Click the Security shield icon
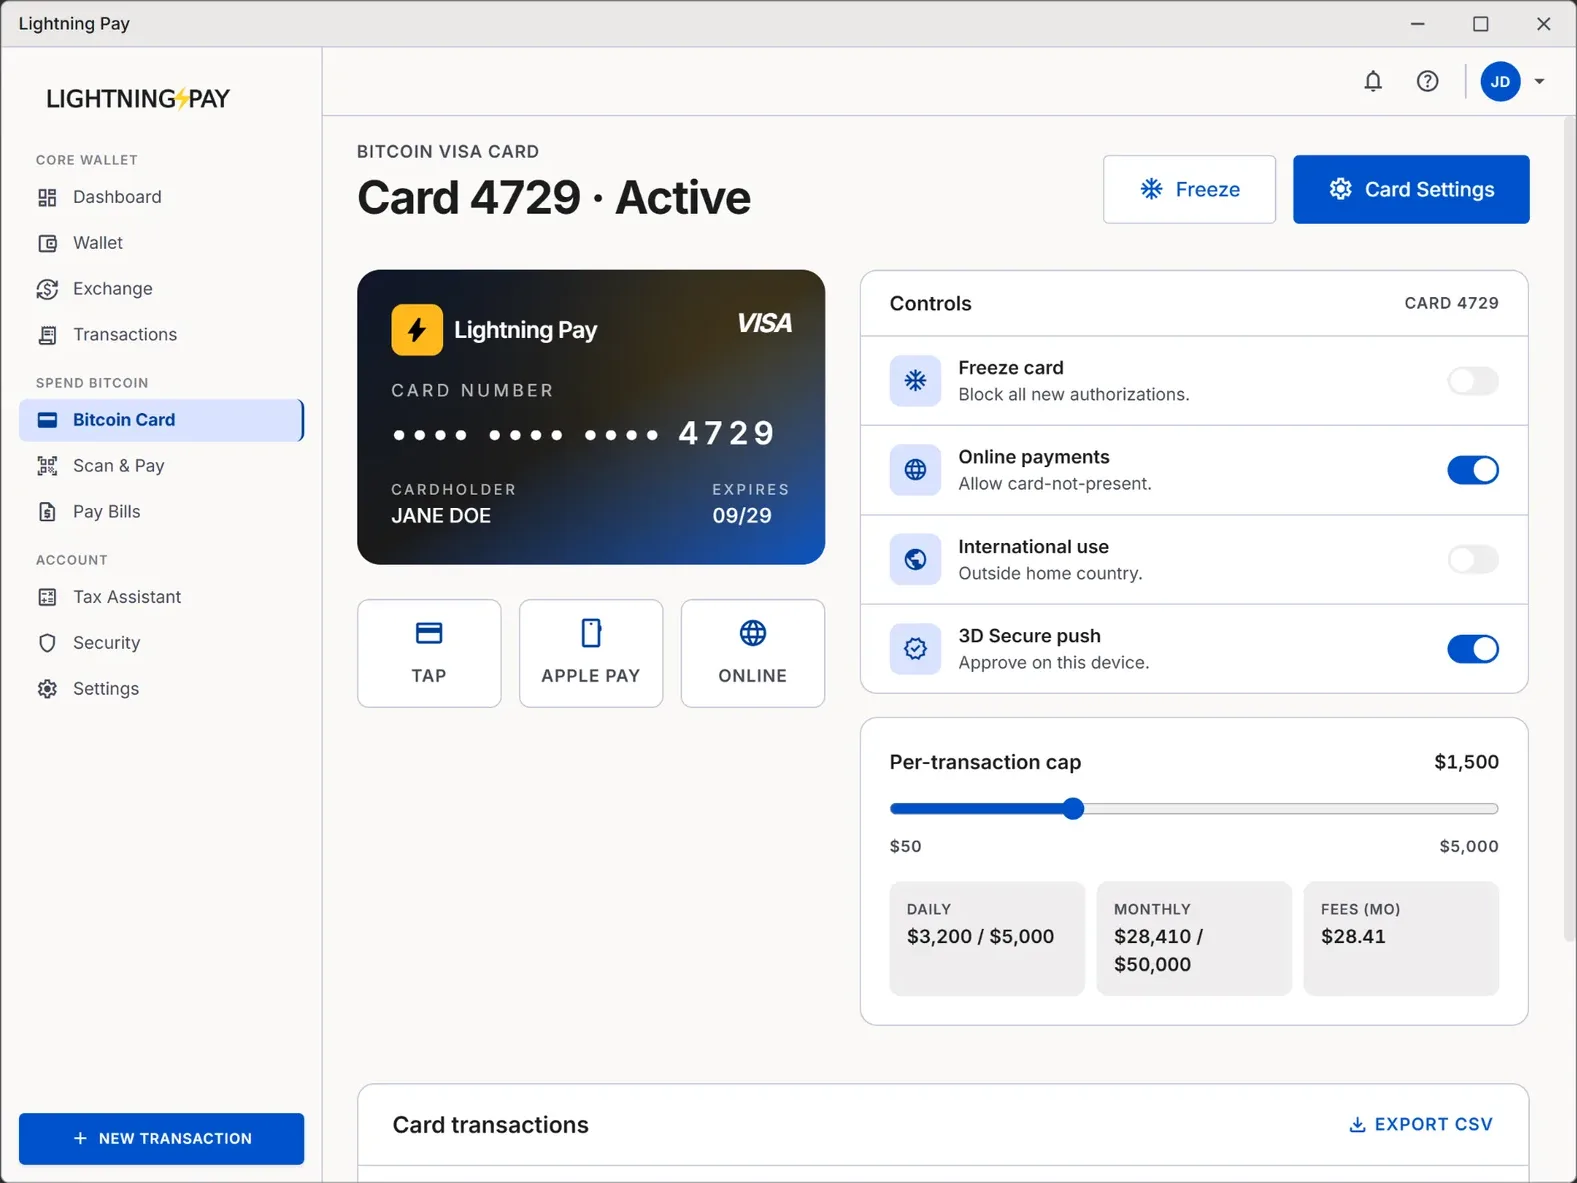Screen dimensions: 1577x1183 (47, 643)
